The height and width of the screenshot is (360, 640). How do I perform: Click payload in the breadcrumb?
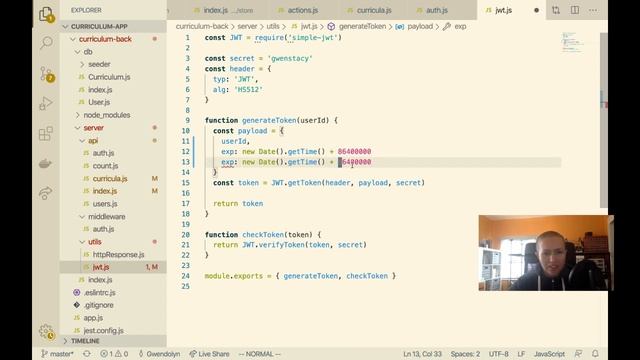420,26
